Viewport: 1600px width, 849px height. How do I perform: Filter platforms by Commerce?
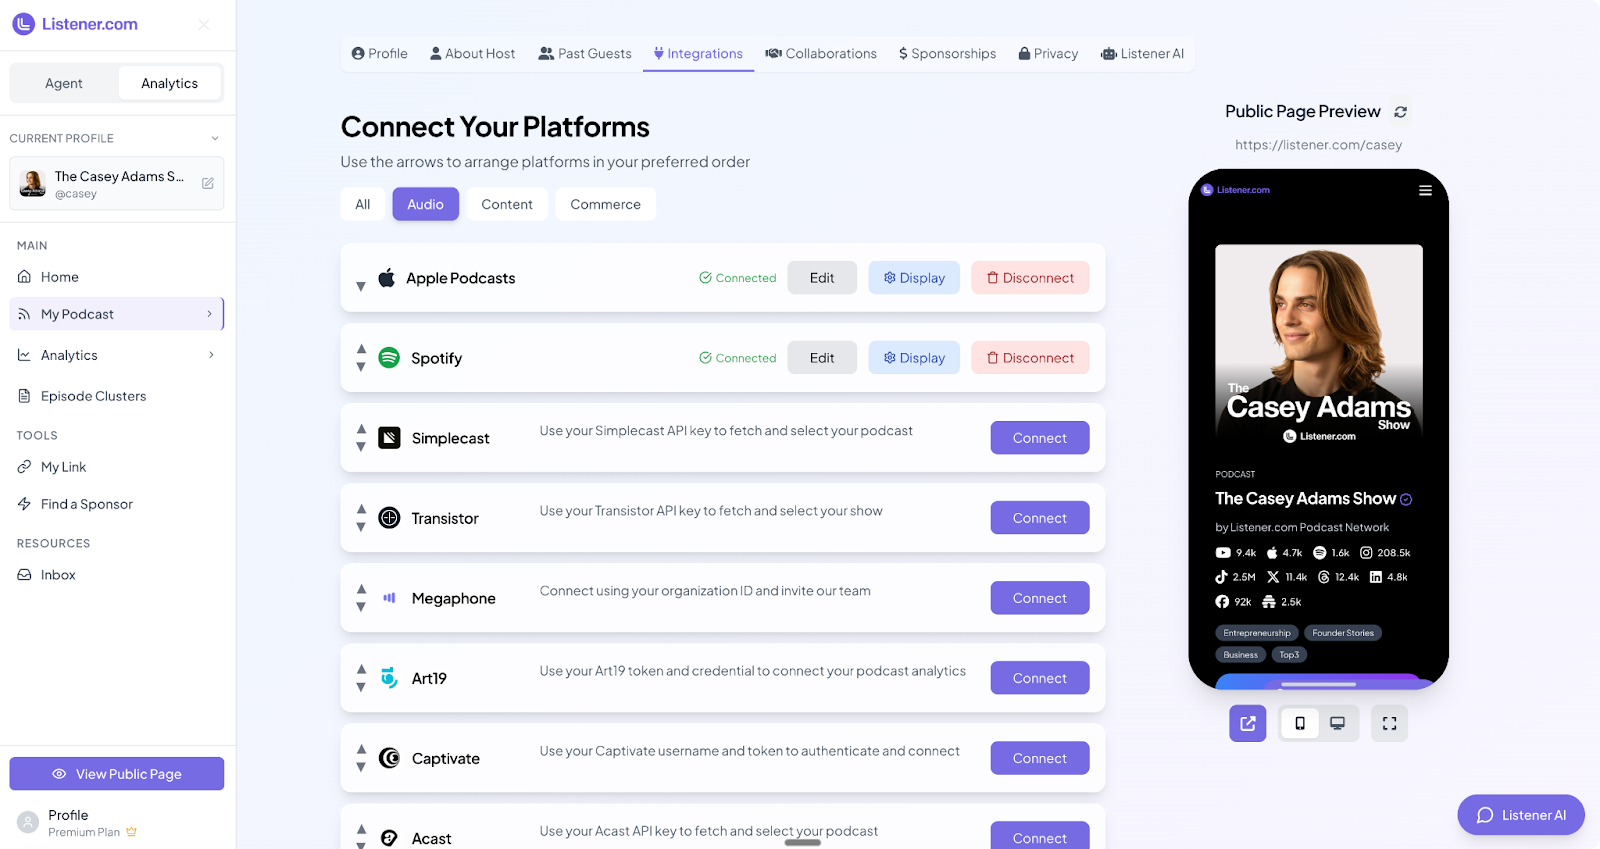click(605, 204)
